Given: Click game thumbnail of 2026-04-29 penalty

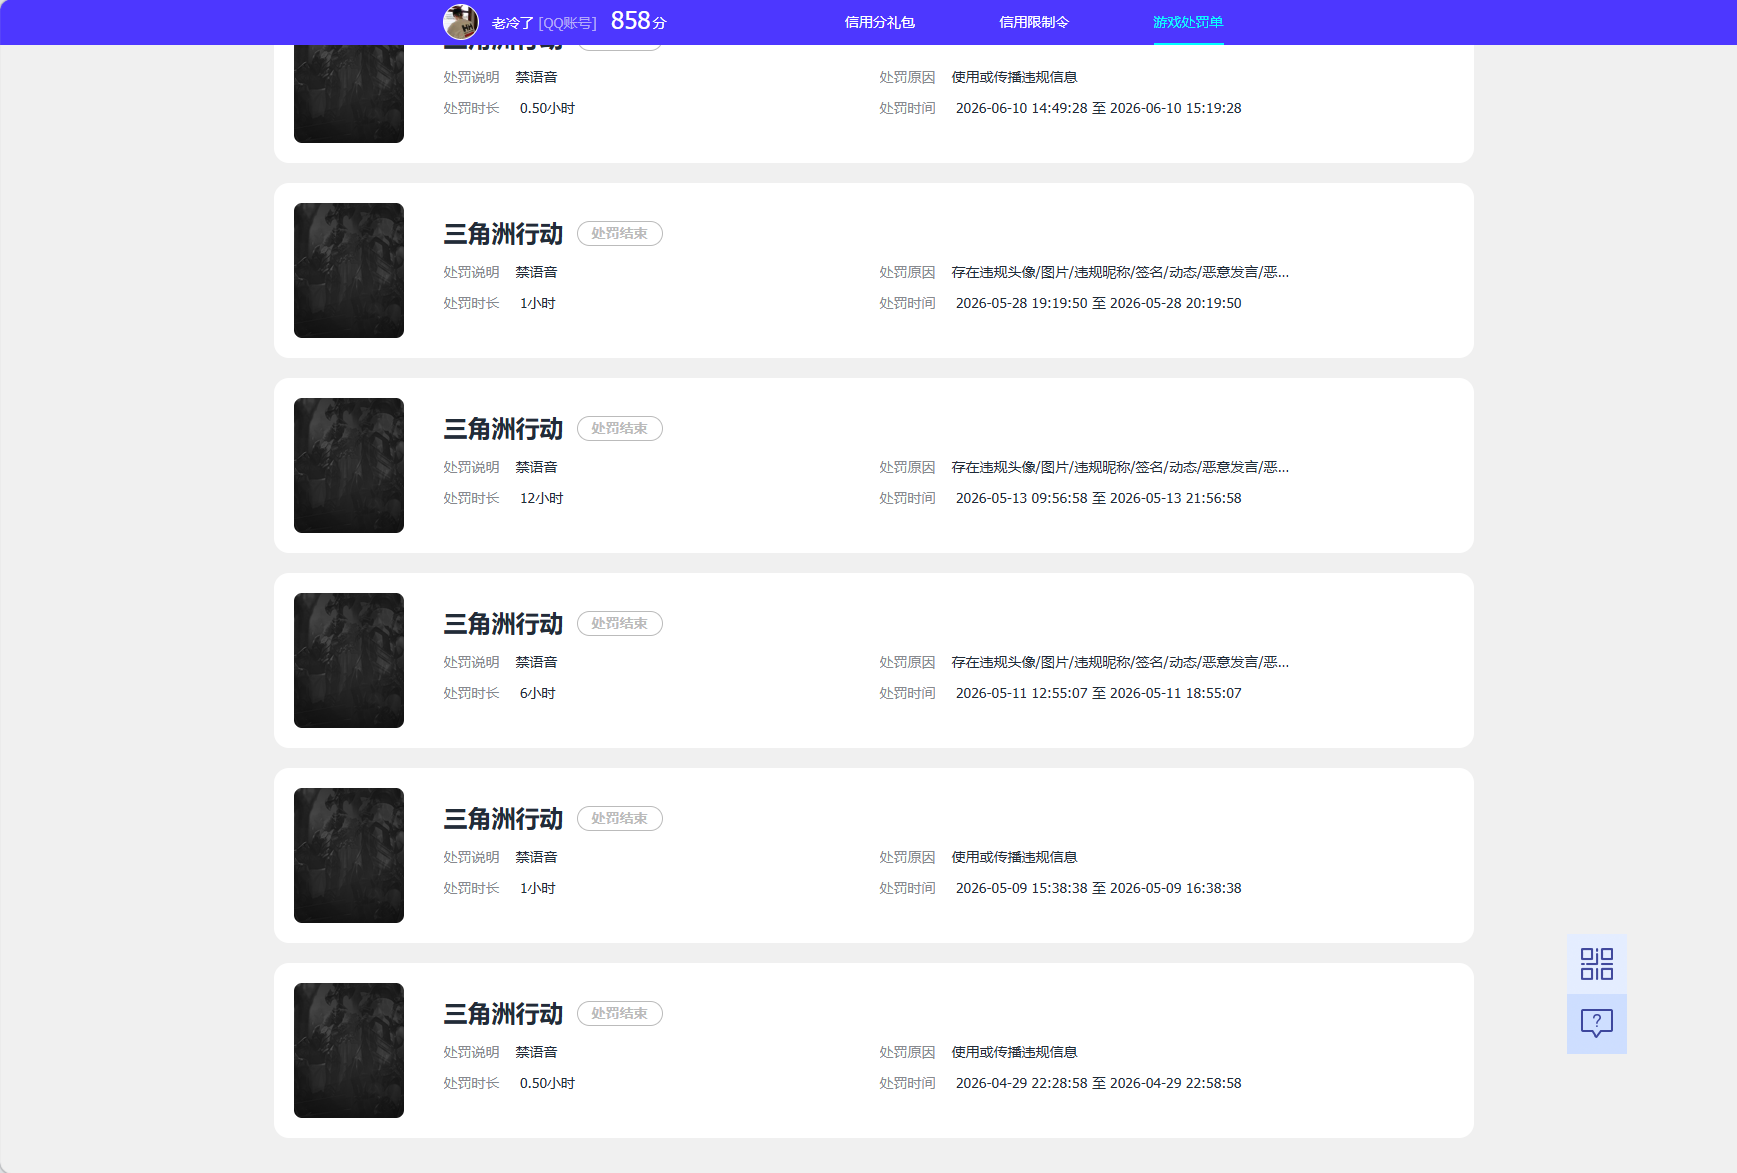Looking at the screenshot, I should coord(349,1050).
